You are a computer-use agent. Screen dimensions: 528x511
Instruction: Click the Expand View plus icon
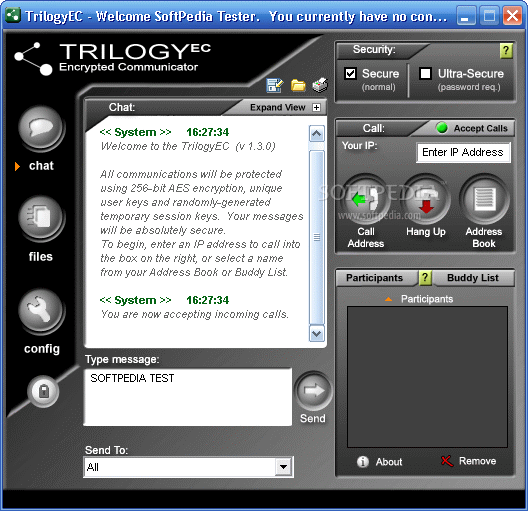[316, 107]
